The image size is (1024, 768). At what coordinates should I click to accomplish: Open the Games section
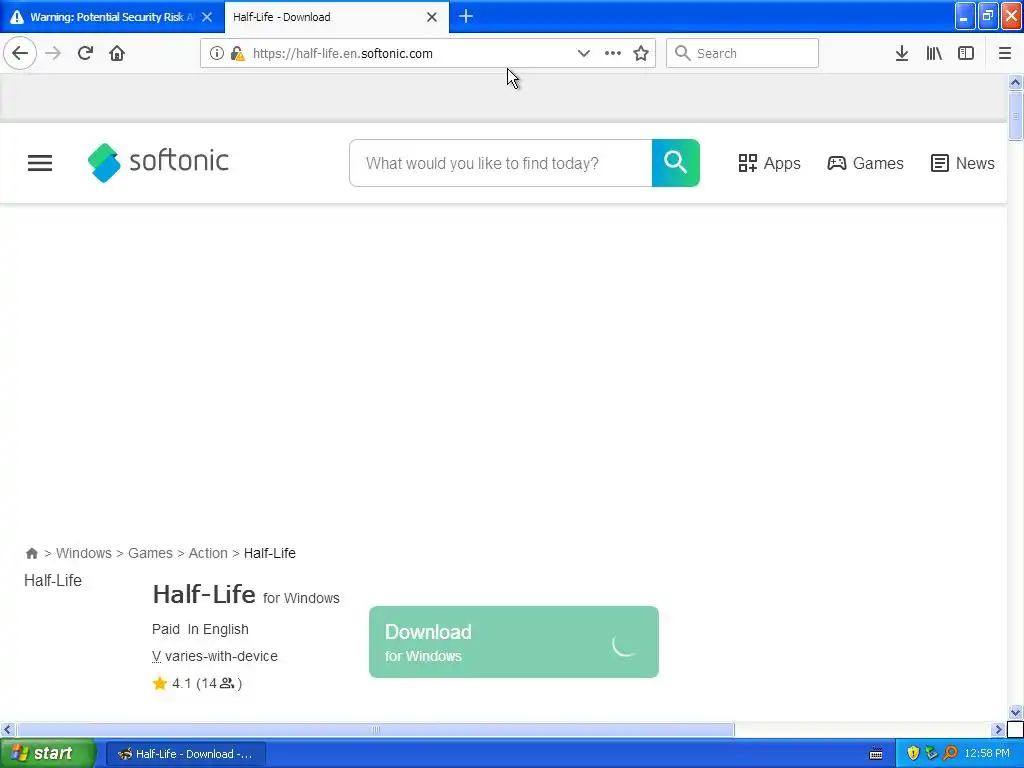tap(866, 163)
